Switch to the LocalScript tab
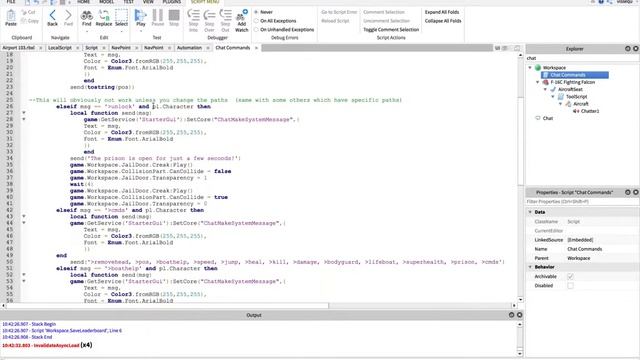The width and height of the screenshot is (640, 360). click(60, 48)
